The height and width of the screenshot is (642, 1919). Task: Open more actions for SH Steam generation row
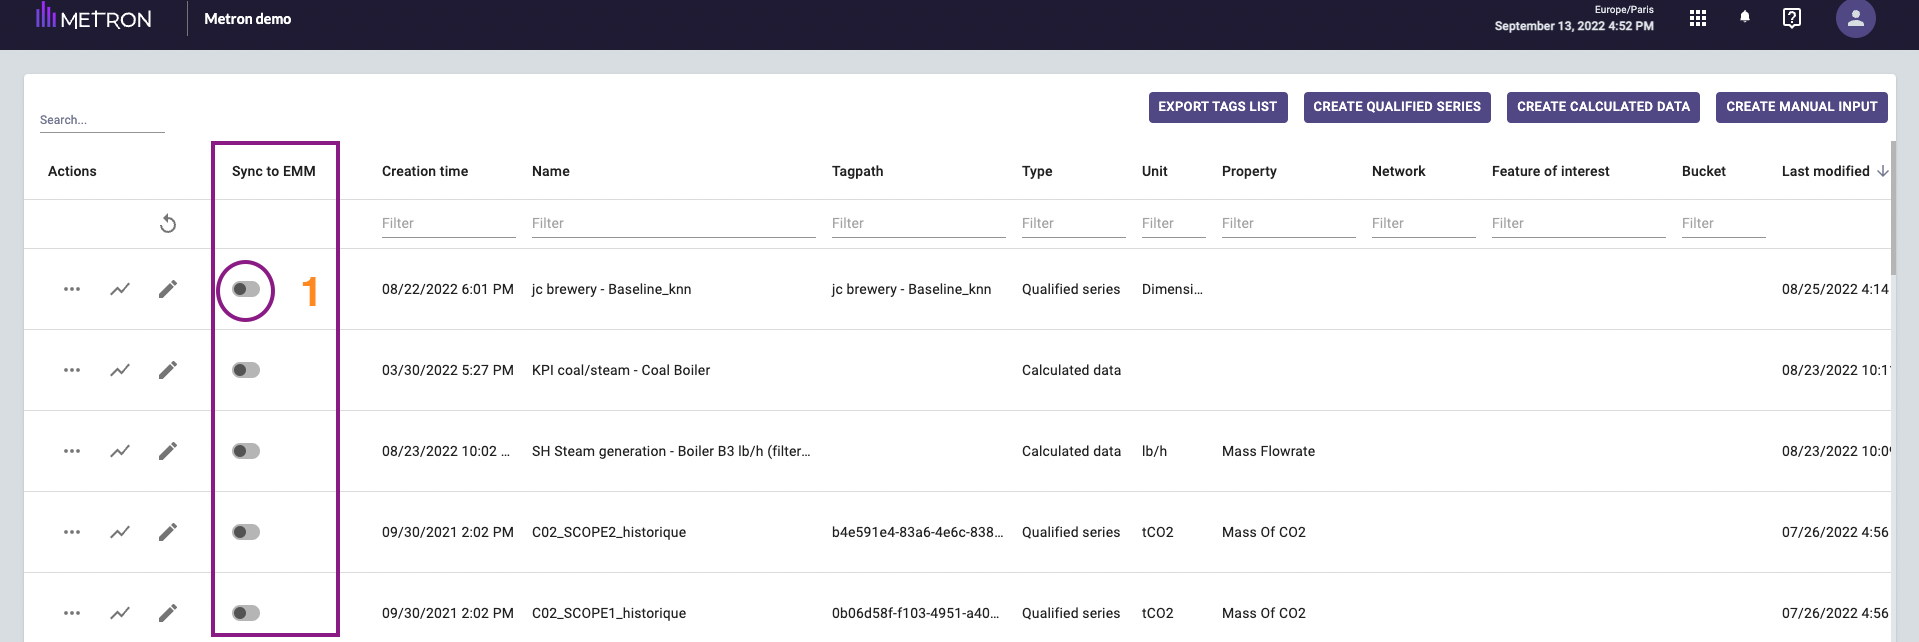pos(72,451)
